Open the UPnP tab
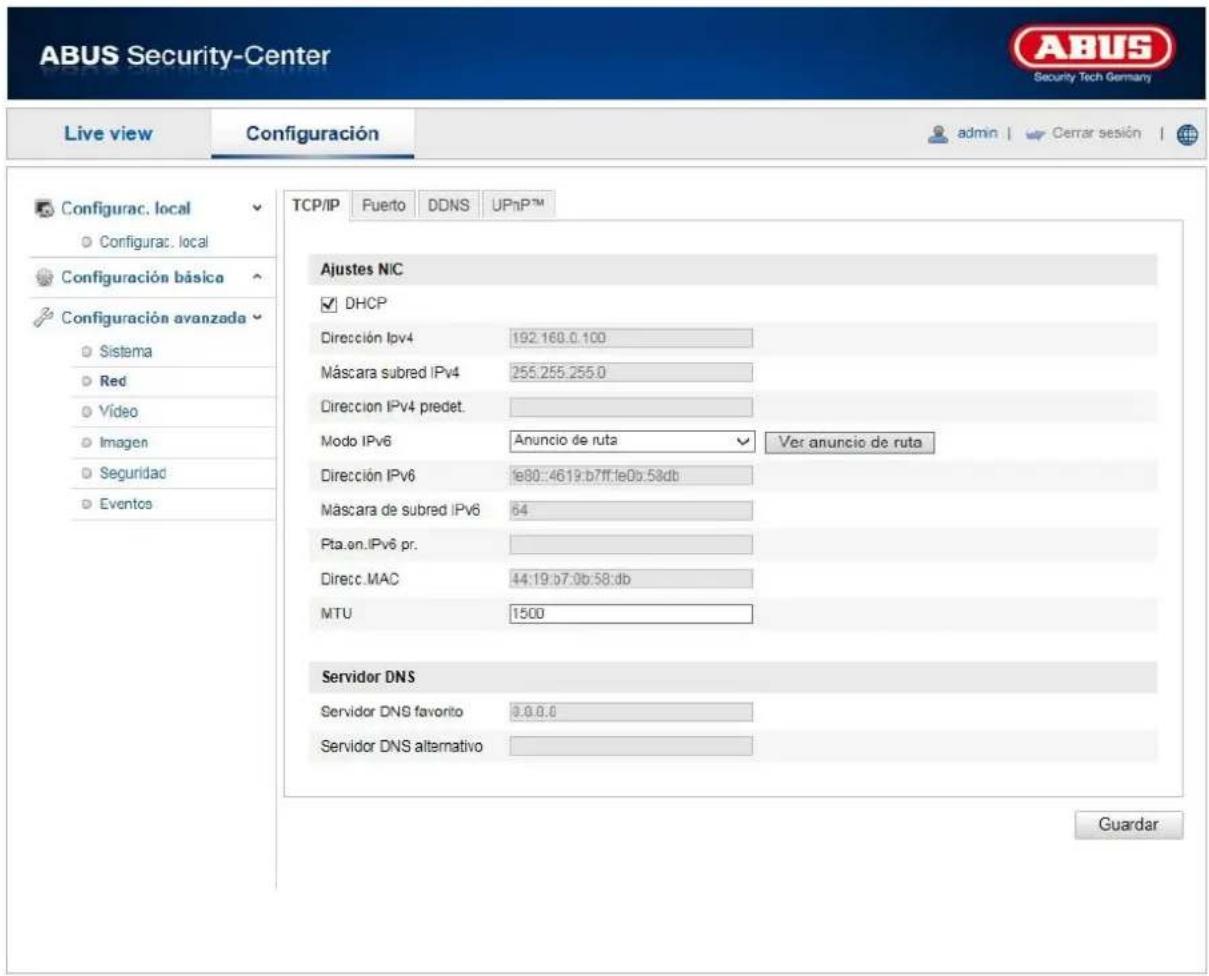This screenshot has height=976, width=1209. click(517, 205)
